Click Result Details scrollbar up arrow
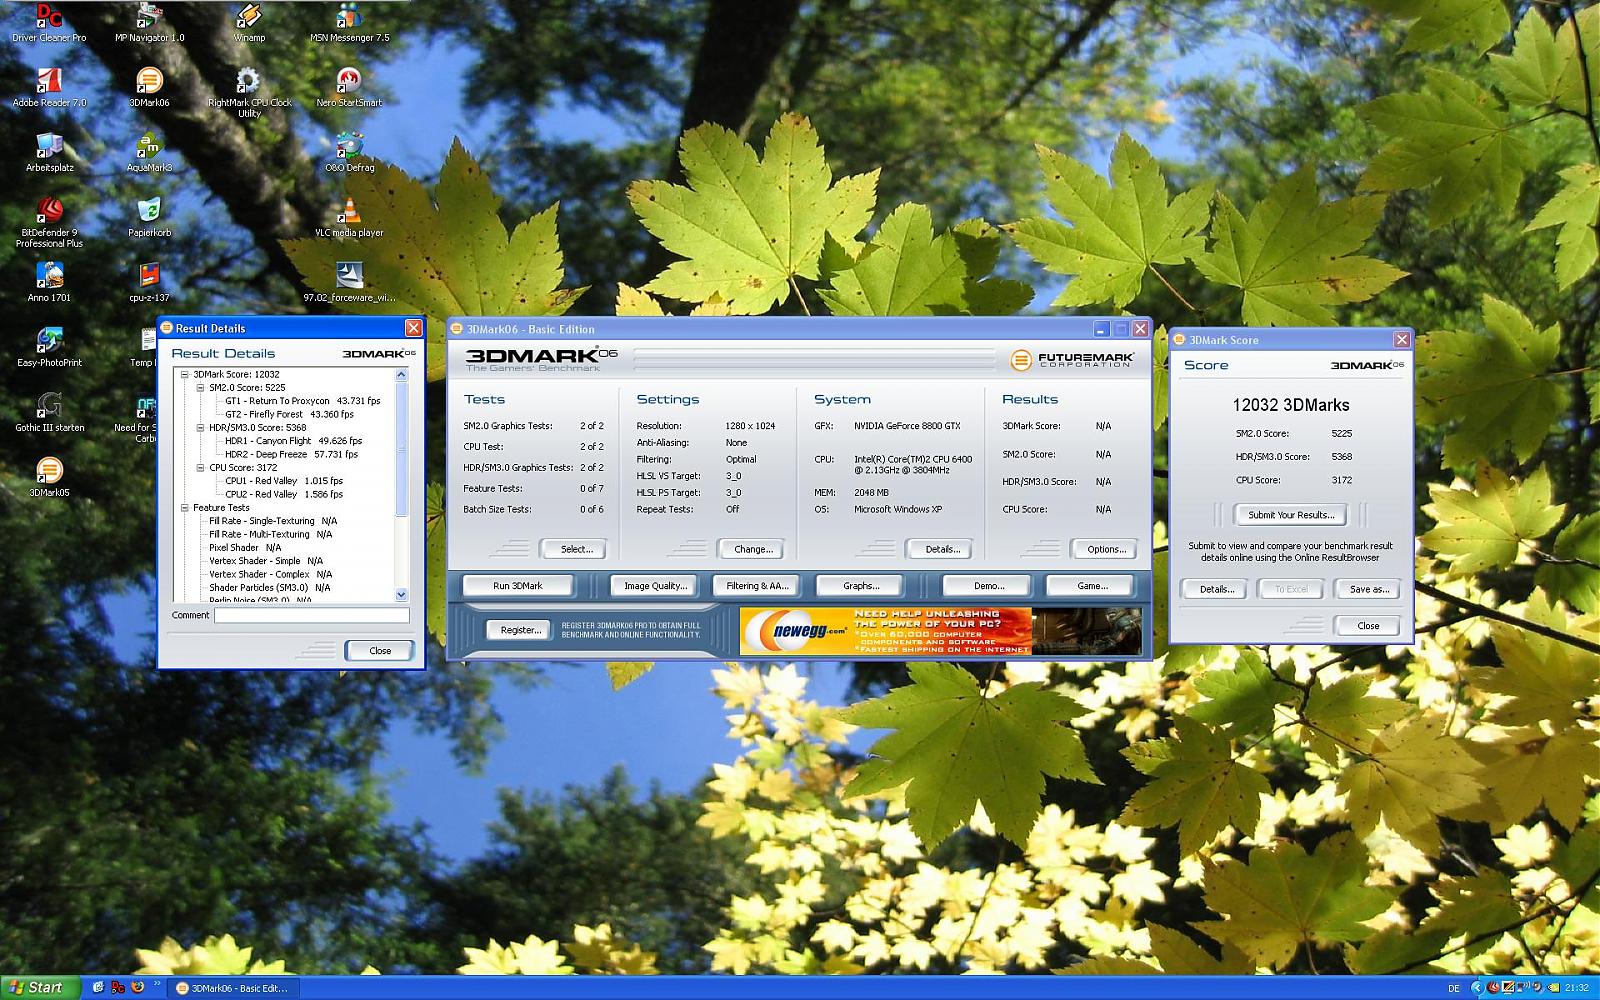This screenshot has width=1600, height=1000. tap(402, 375)
